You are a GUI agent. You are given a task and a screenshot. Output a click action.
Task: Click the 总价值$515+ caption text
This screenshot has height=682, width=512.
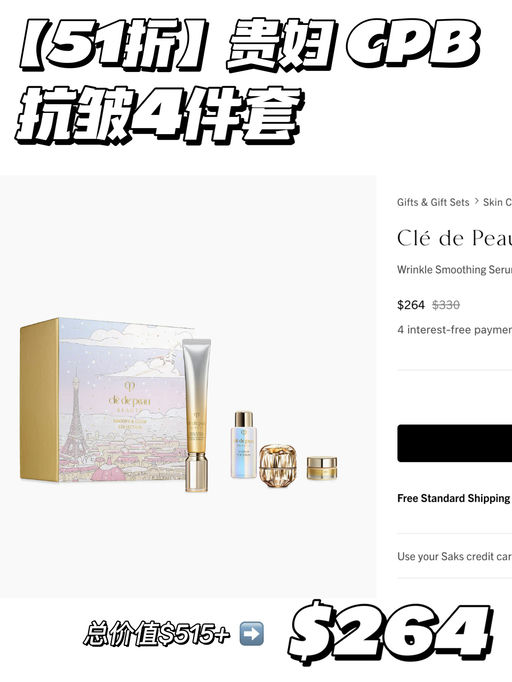click(x=157, y=634)
